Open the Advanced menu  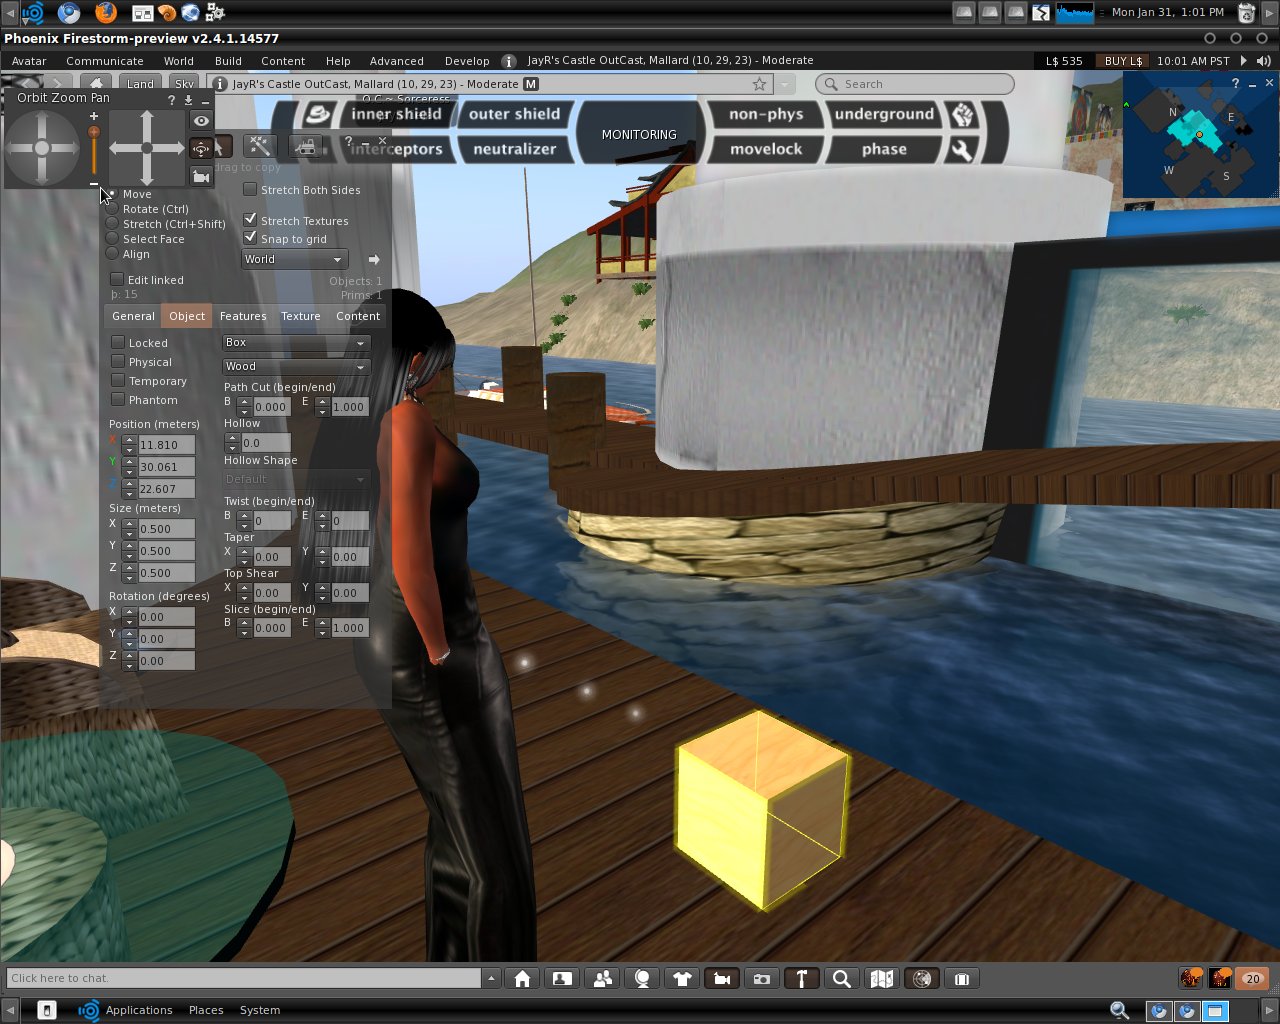click(397, 61)
